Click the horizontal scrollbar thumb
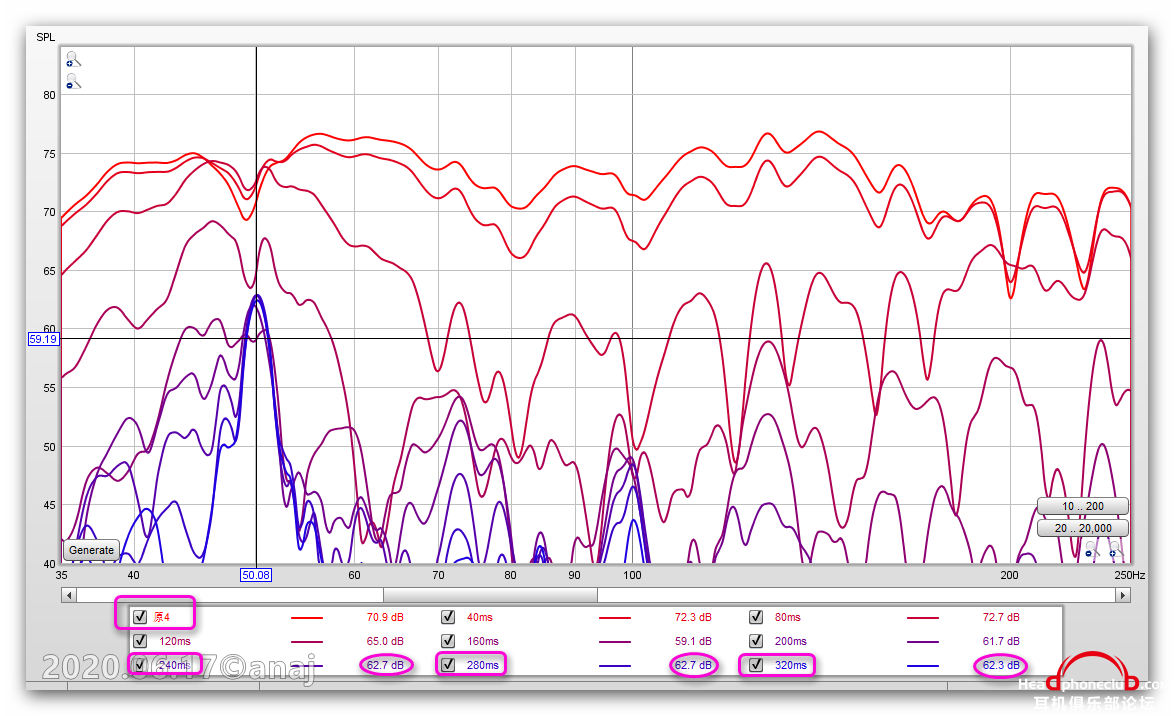Screen dimensions: 1174x716 (x=490, y=595)
